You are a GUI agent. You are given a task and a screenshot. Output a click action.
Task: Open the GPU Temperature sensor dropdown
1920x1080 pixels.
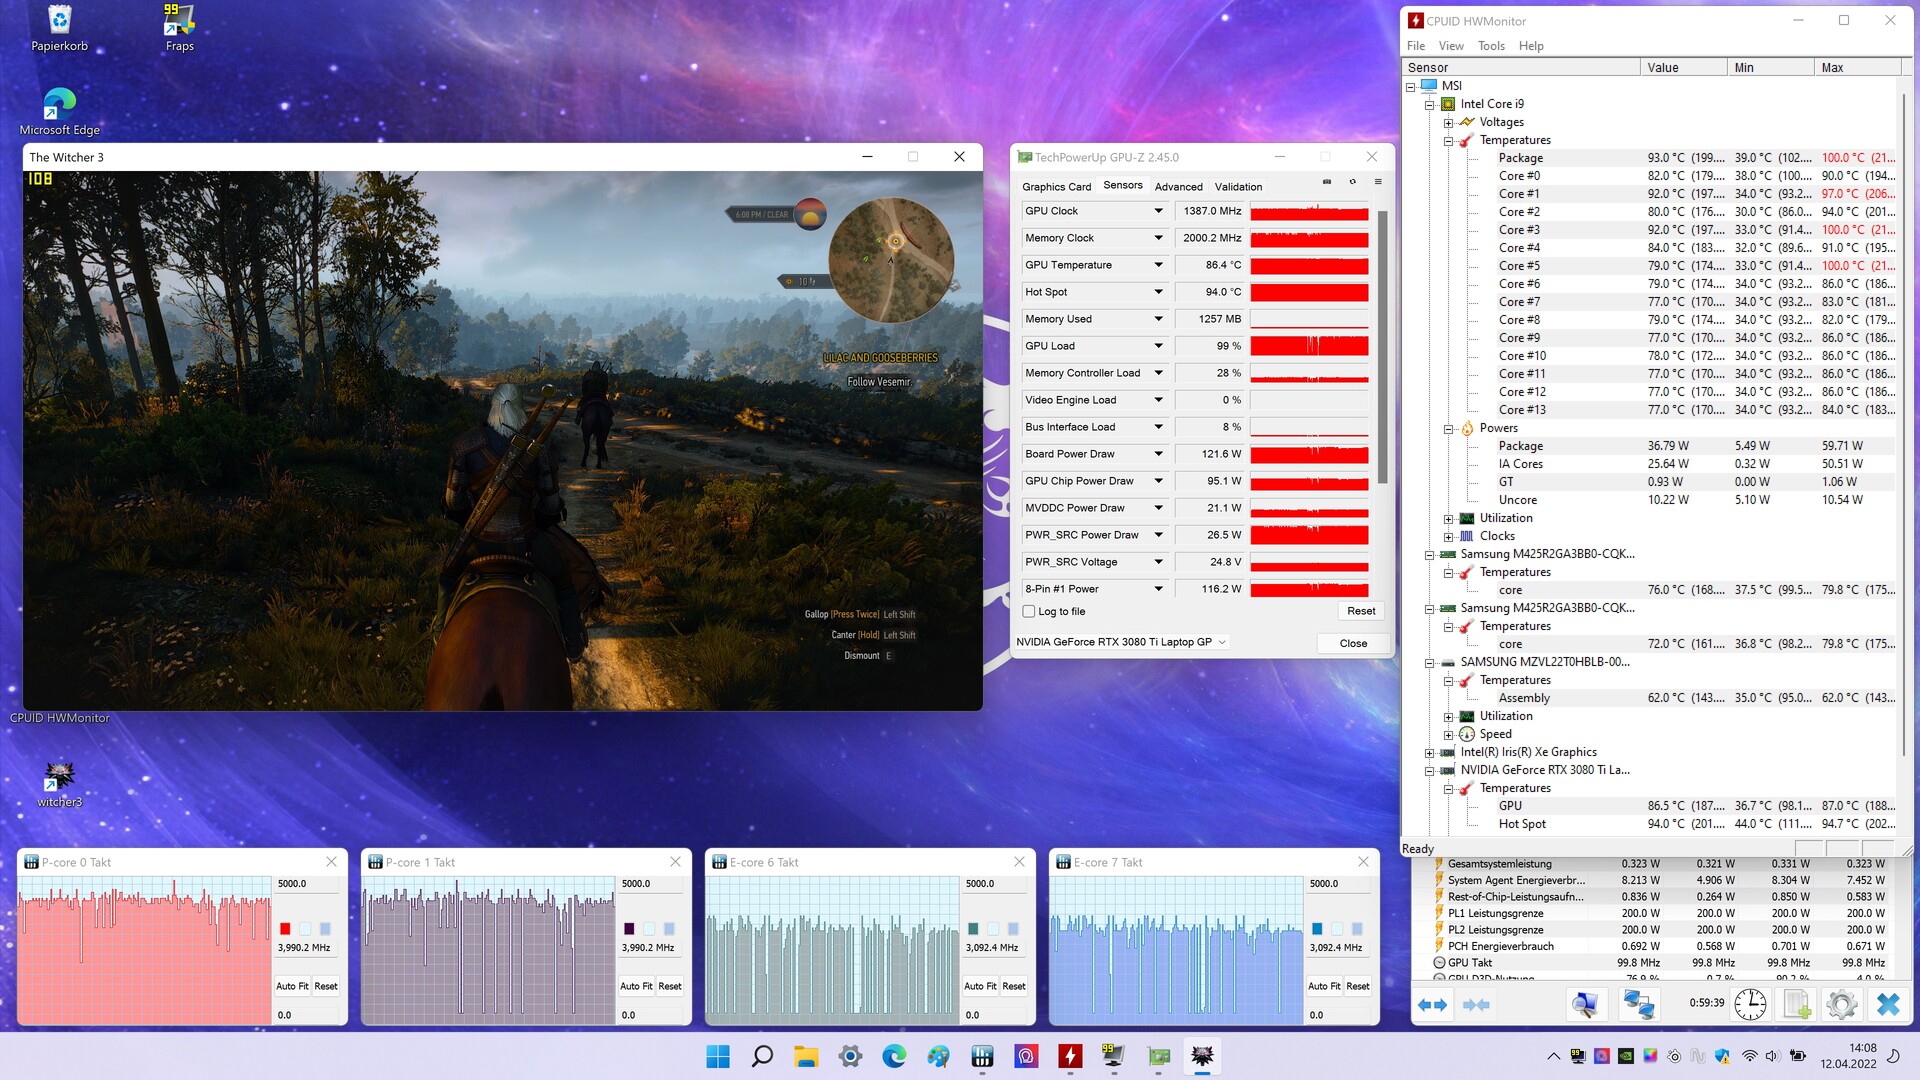tap(1158, 265)
